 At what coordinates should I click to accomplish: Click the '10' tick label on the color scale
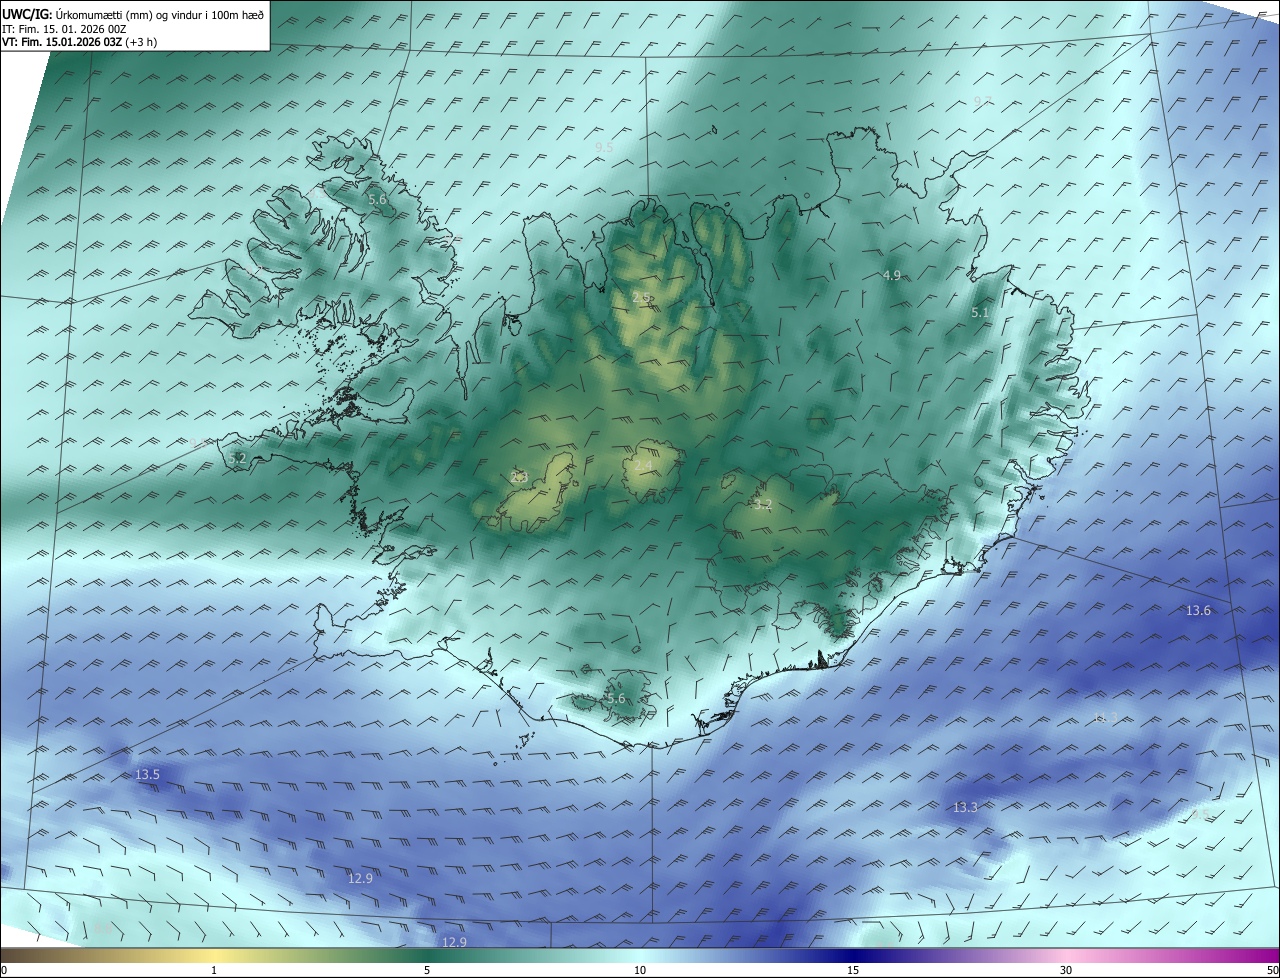click(x=640, y=970)
